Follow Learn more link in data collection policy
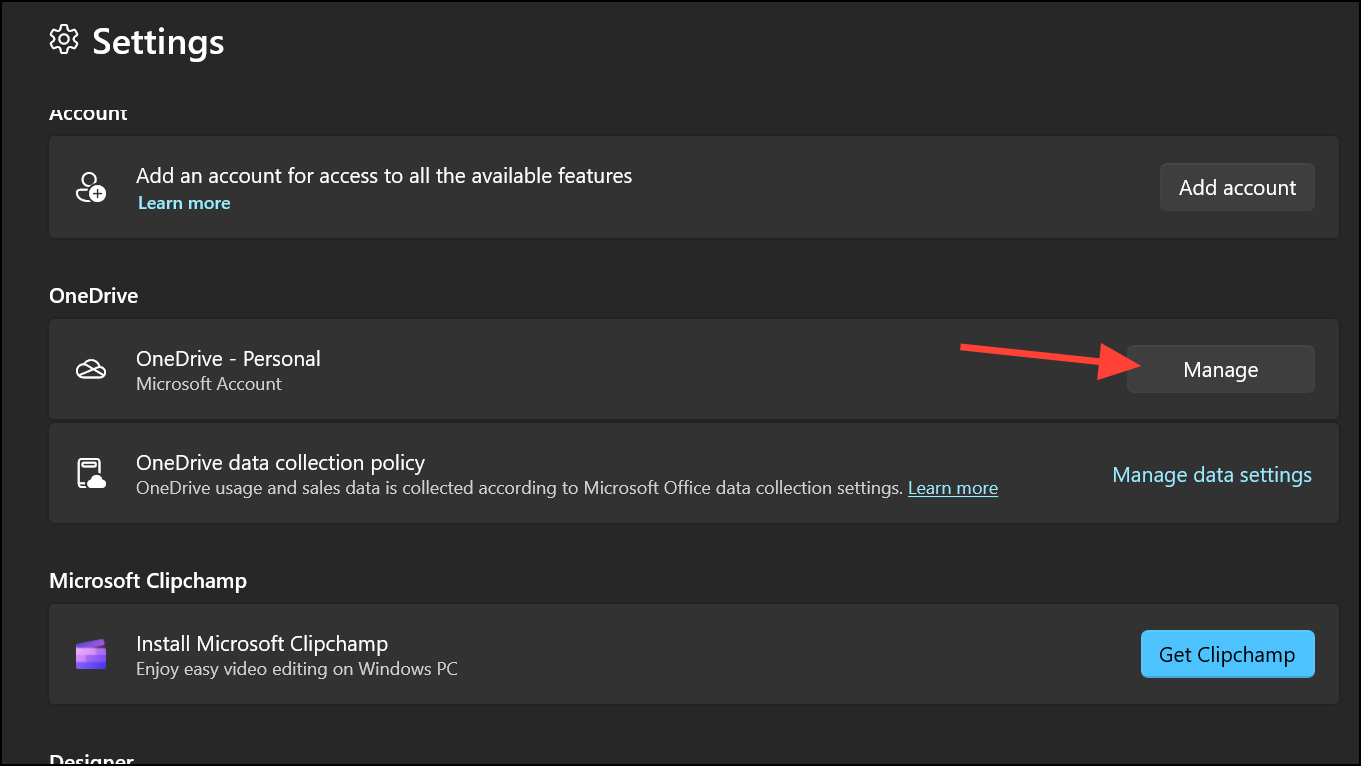1361x766 pixels. tap(953, 488)
